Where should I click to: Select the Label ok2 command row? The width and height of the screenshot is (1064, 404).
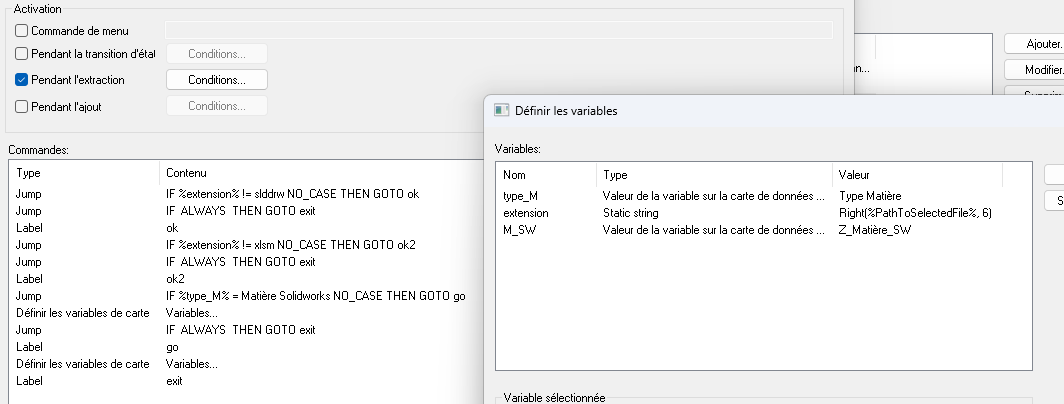(32, 279)
